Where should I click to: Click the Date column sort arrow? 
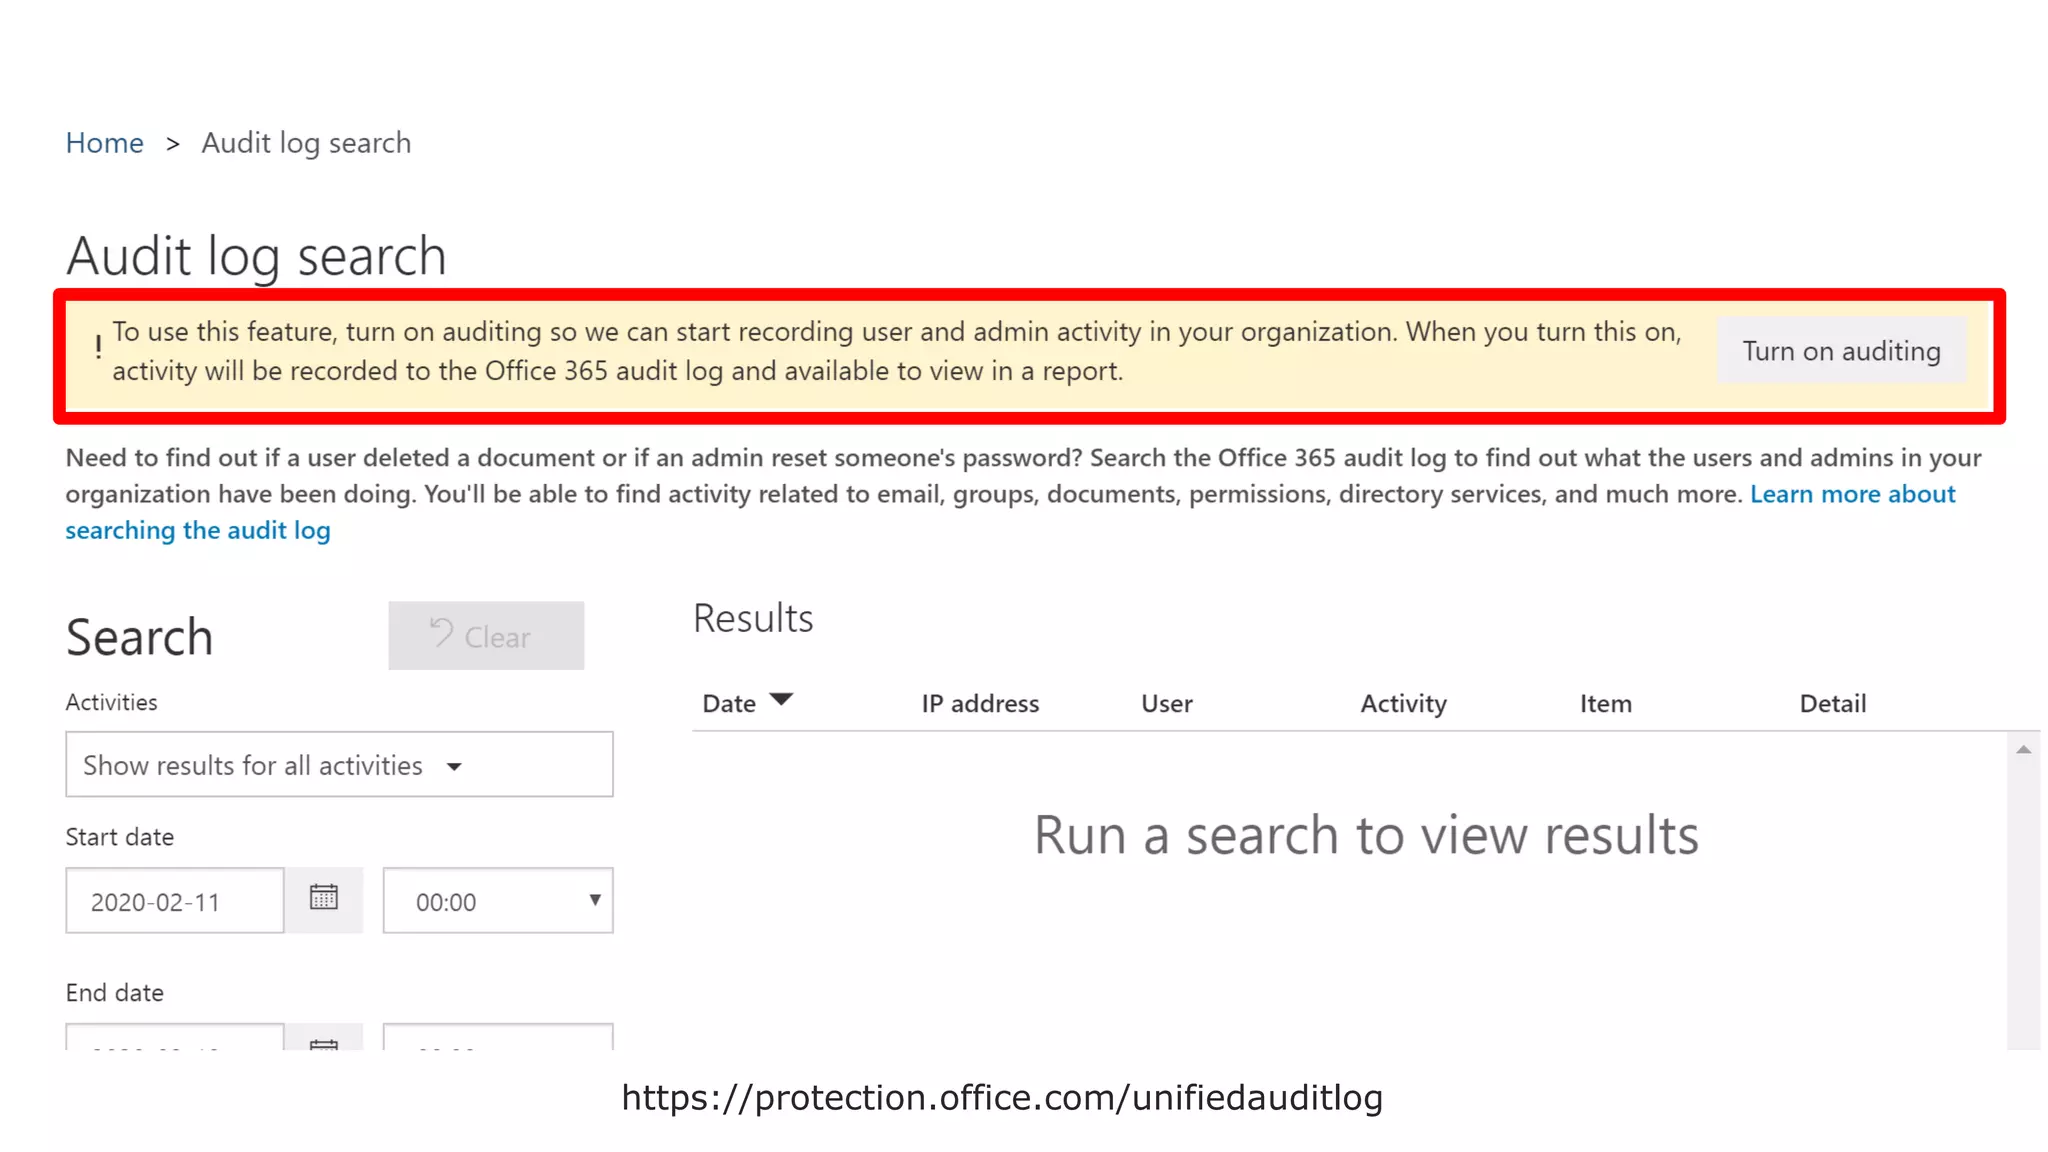coord(781,699)
